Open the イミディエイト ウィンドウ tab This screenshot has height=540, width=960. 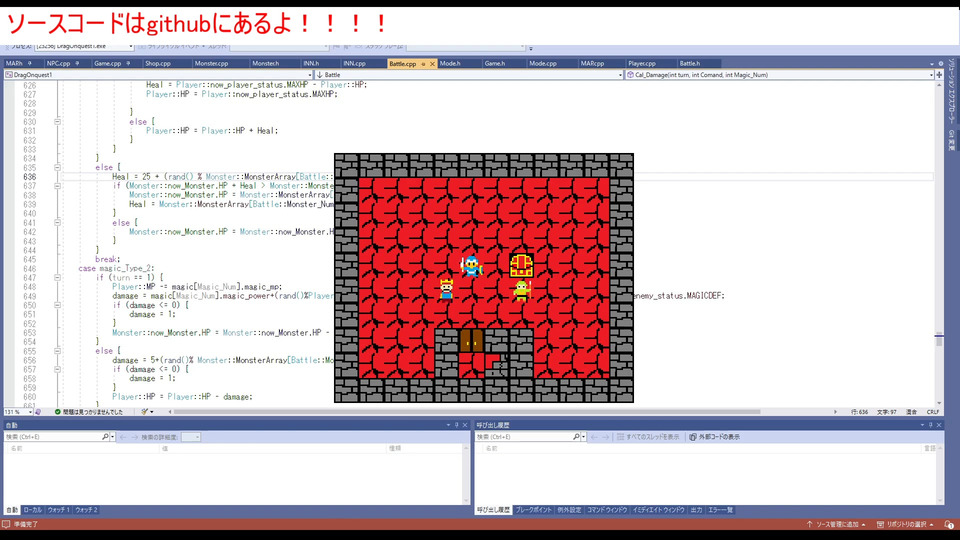(x=659, y=510)
